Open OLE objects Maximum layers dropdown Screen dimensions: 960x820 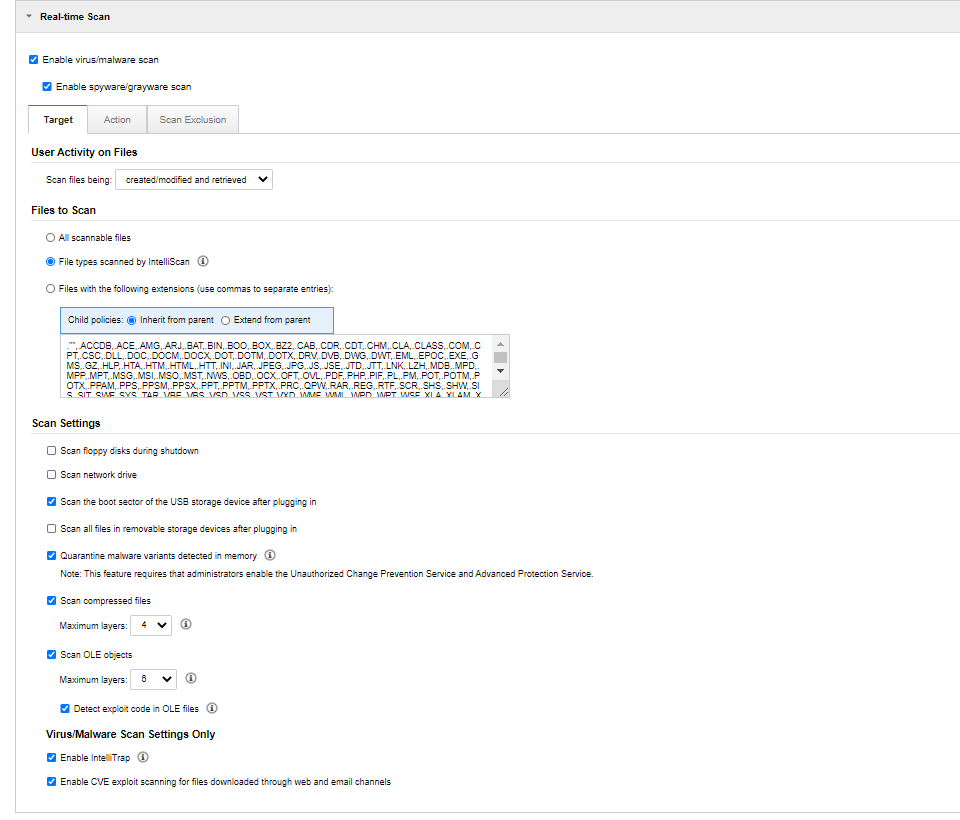(x=154, y=679)
